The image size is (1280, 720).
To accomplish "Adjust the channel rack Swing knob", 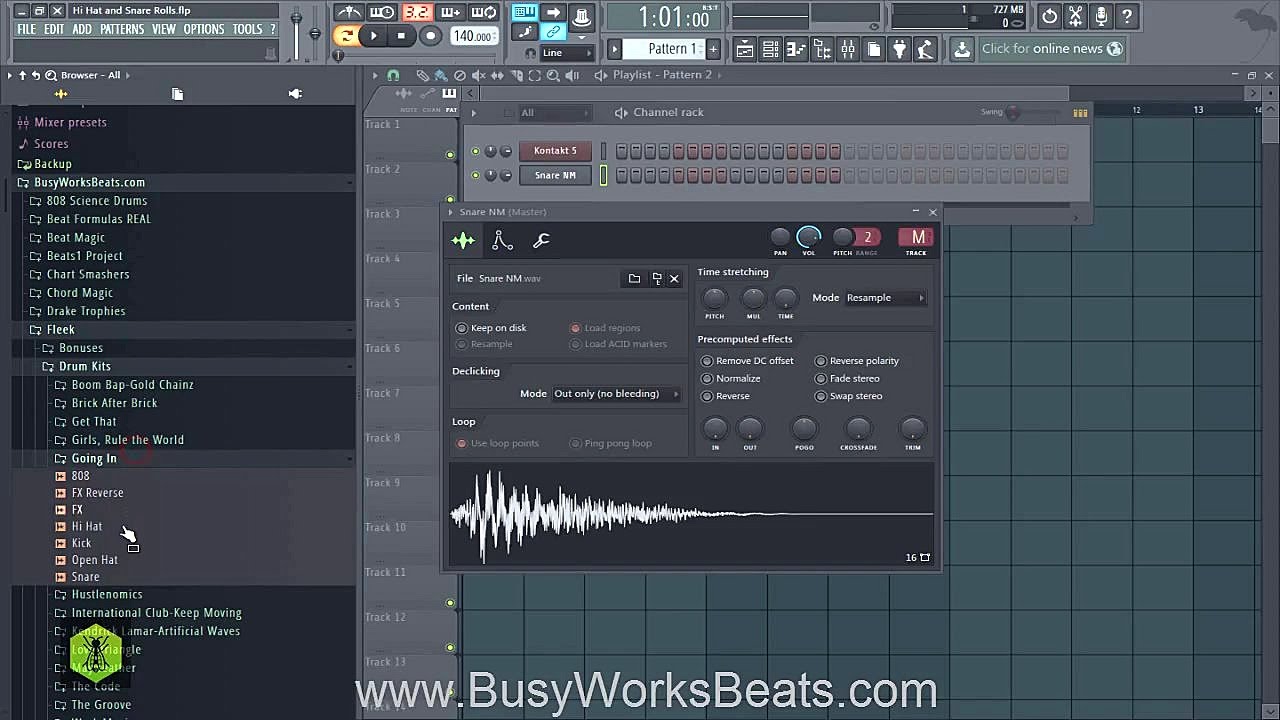I will [1013, 112].
